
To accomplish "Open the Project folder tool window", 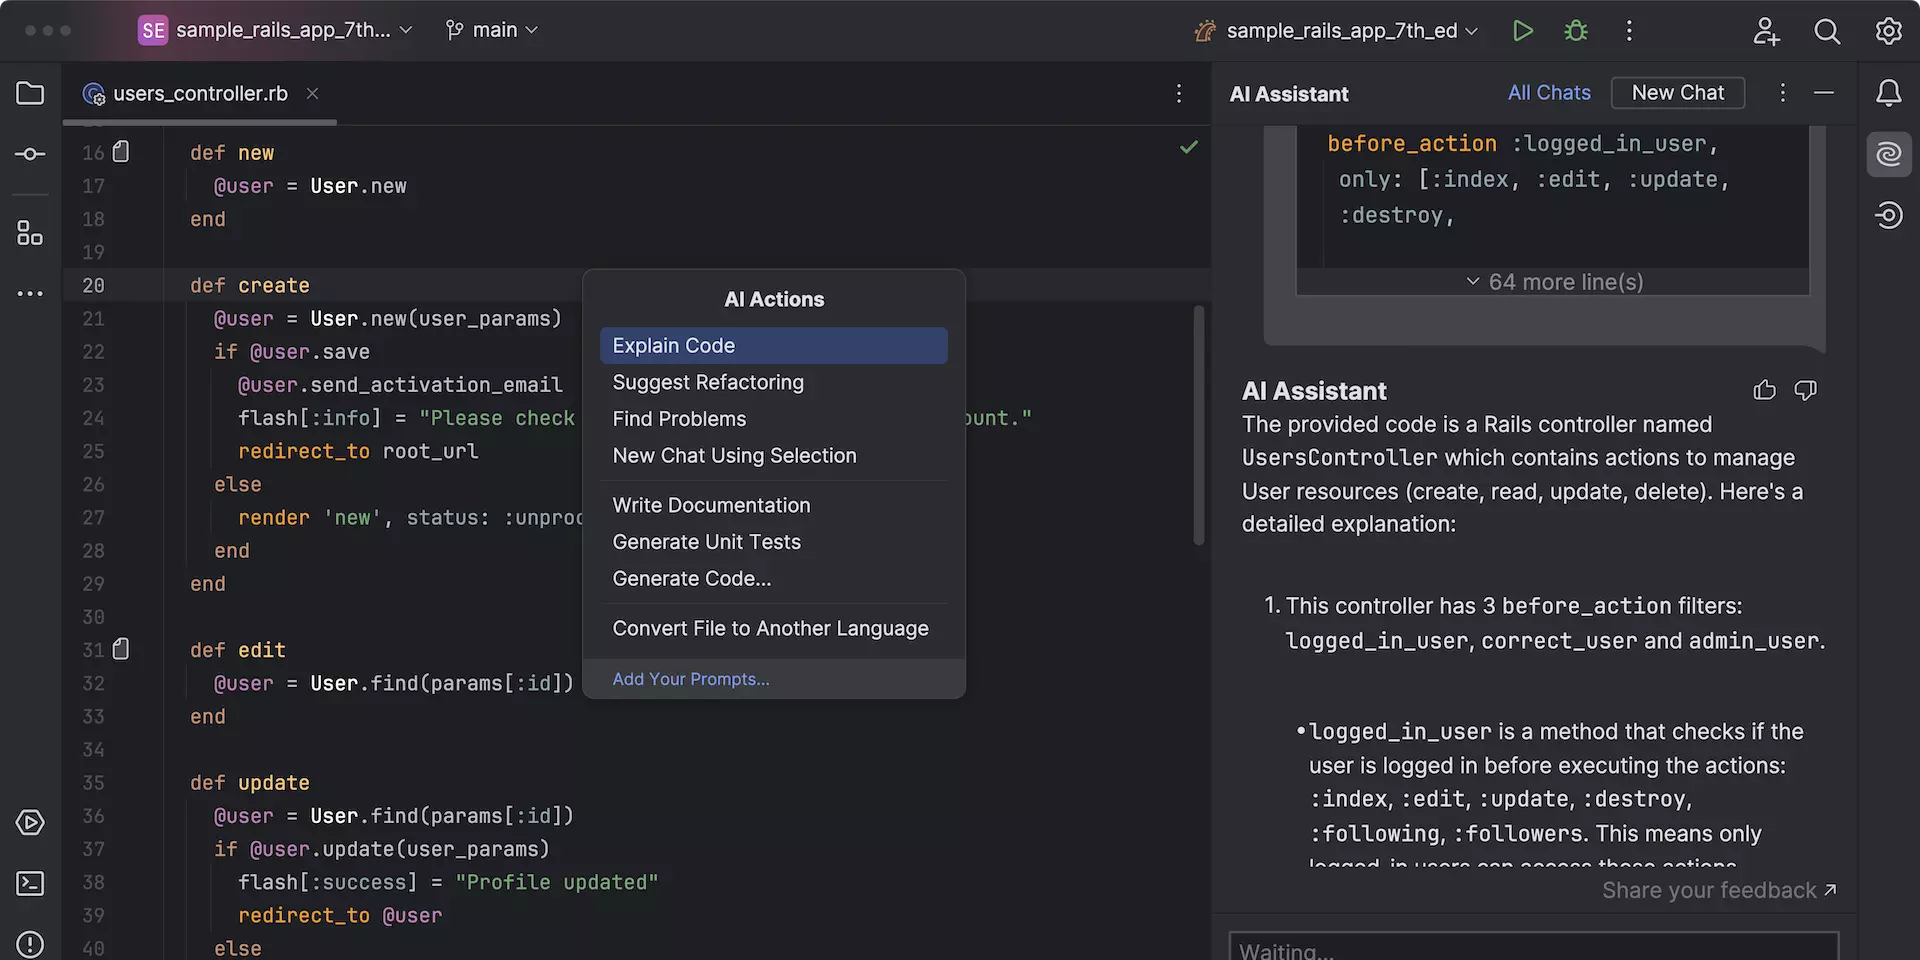I will click(x=30, y=93).
